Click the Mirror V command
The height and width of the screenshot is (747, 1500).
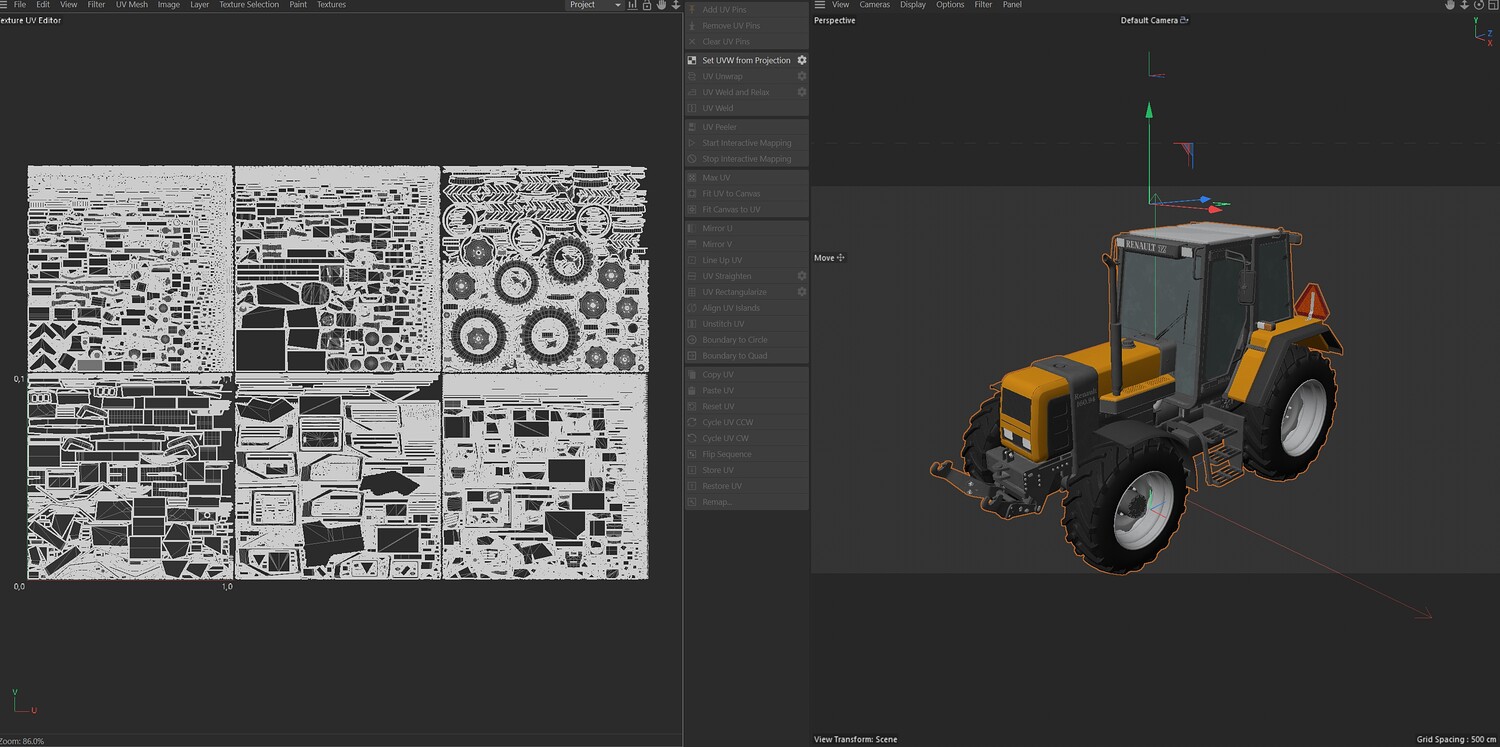pos(746,244)
